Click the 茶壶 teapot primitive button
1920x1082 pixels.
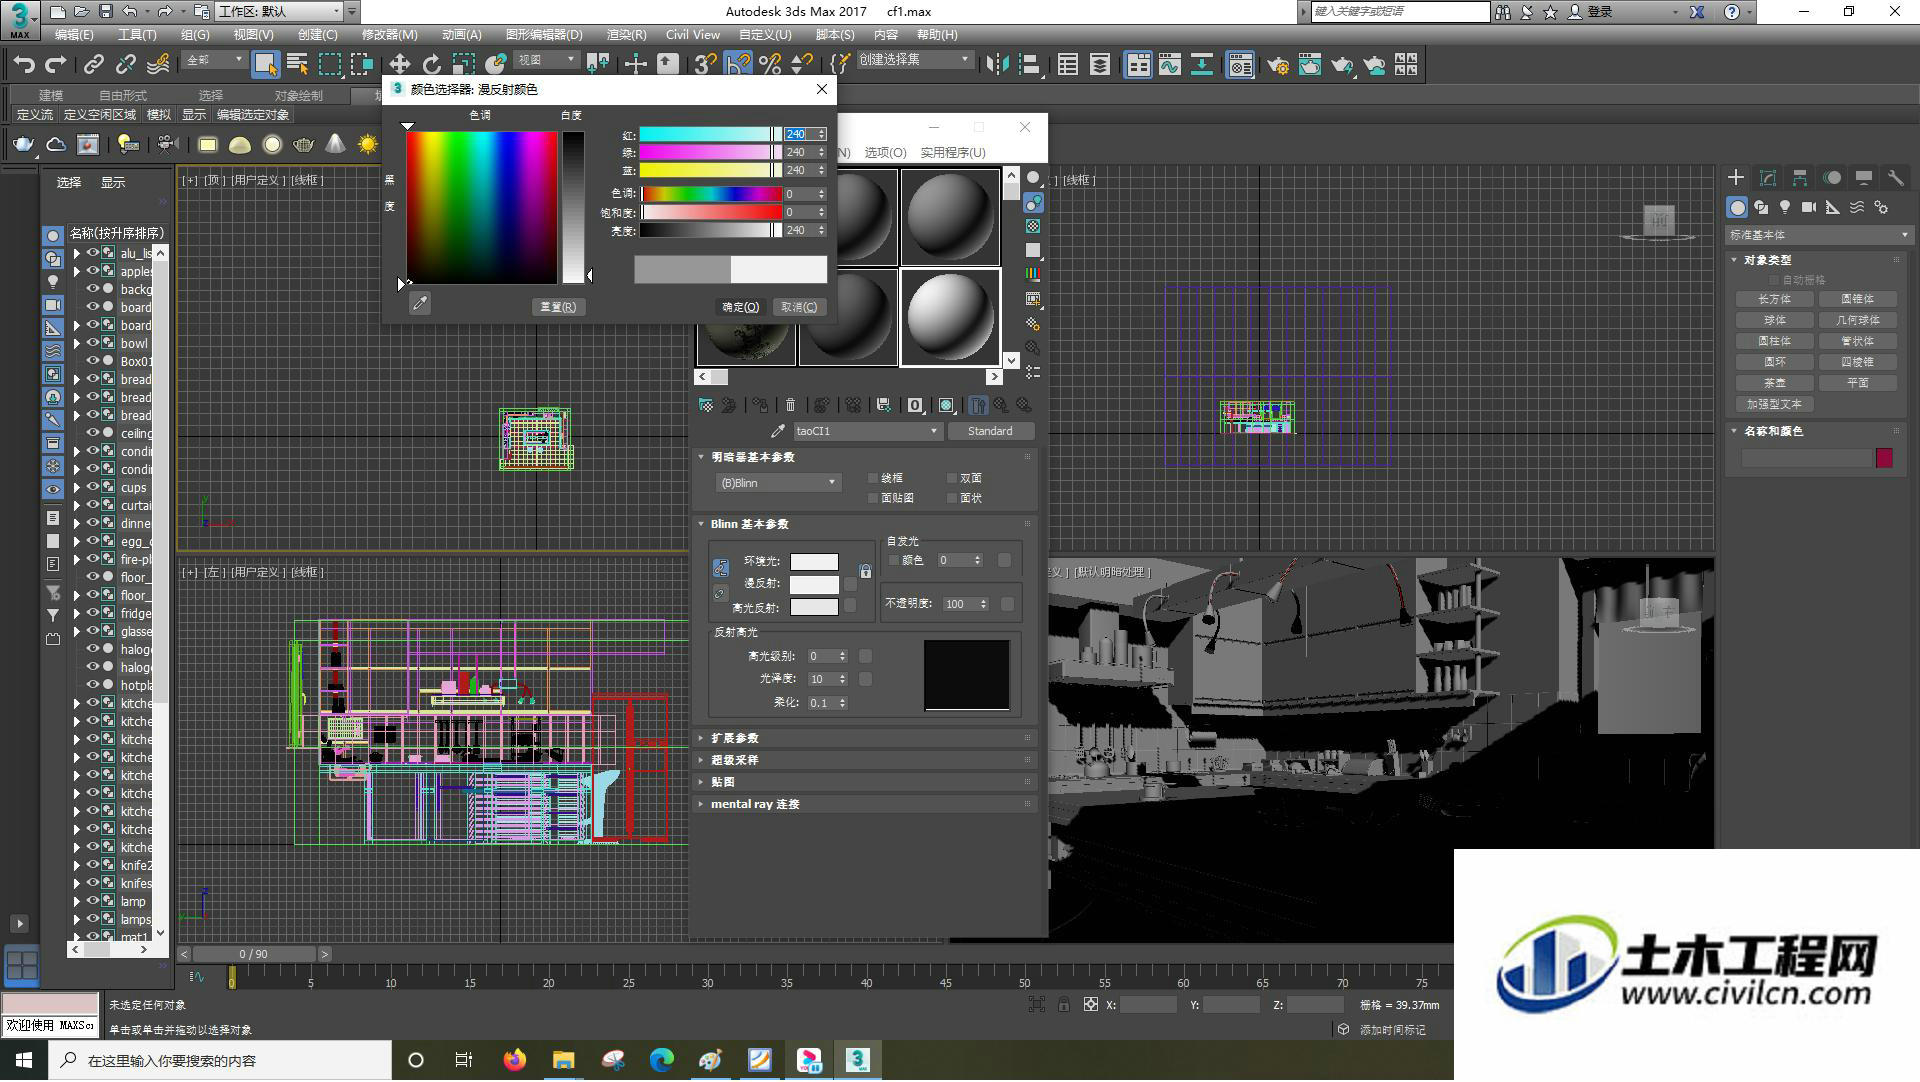[1774, 383]
